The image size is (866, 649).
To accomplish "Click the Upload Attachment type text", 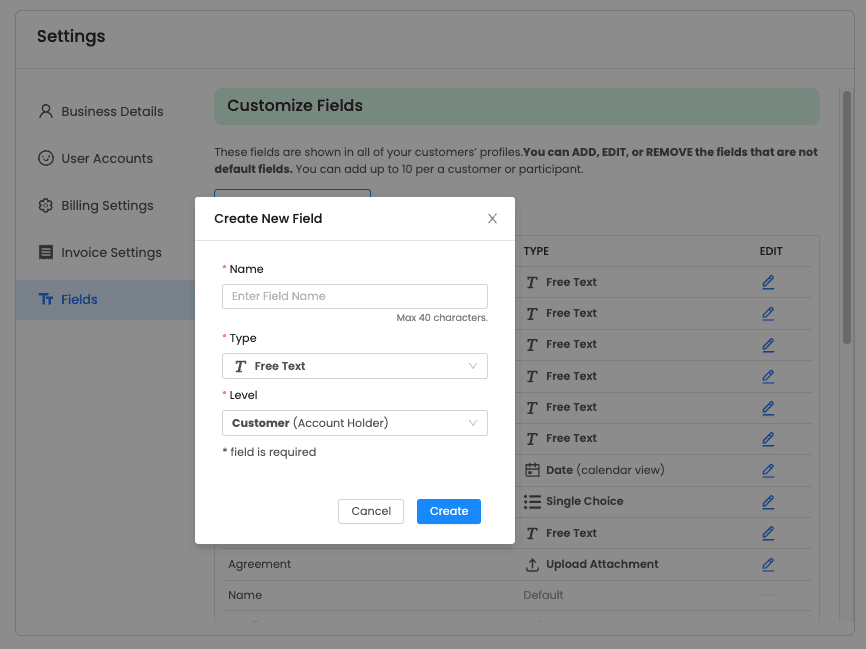I will [602, 564].
